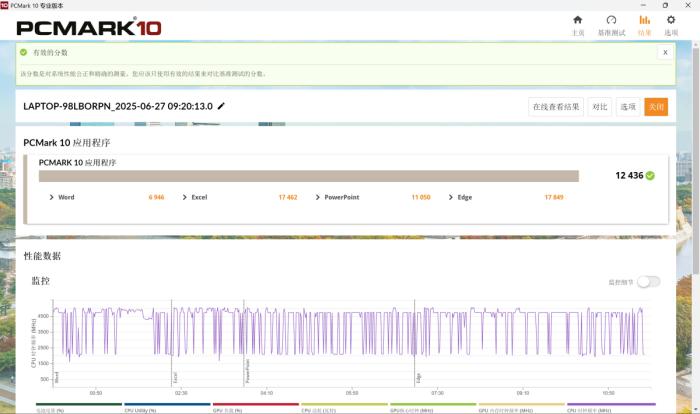
Task: Click the PCMark 10 应用程序 score bar
Action: coord(308,176)
